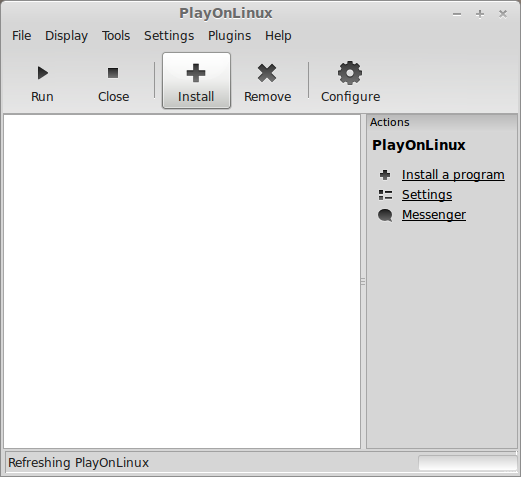
Task: Click the Remove X toolbar icon
Action: [267, 73]
